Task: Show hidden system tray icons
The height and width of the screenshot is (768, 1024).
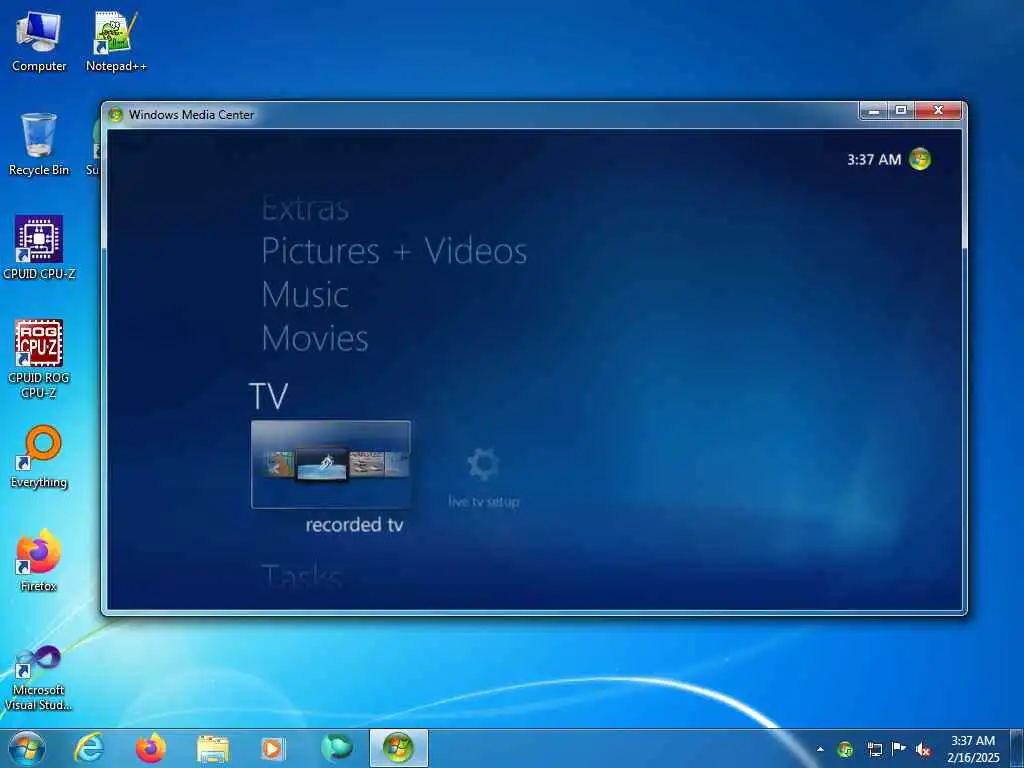Action: tap(820, 750)
